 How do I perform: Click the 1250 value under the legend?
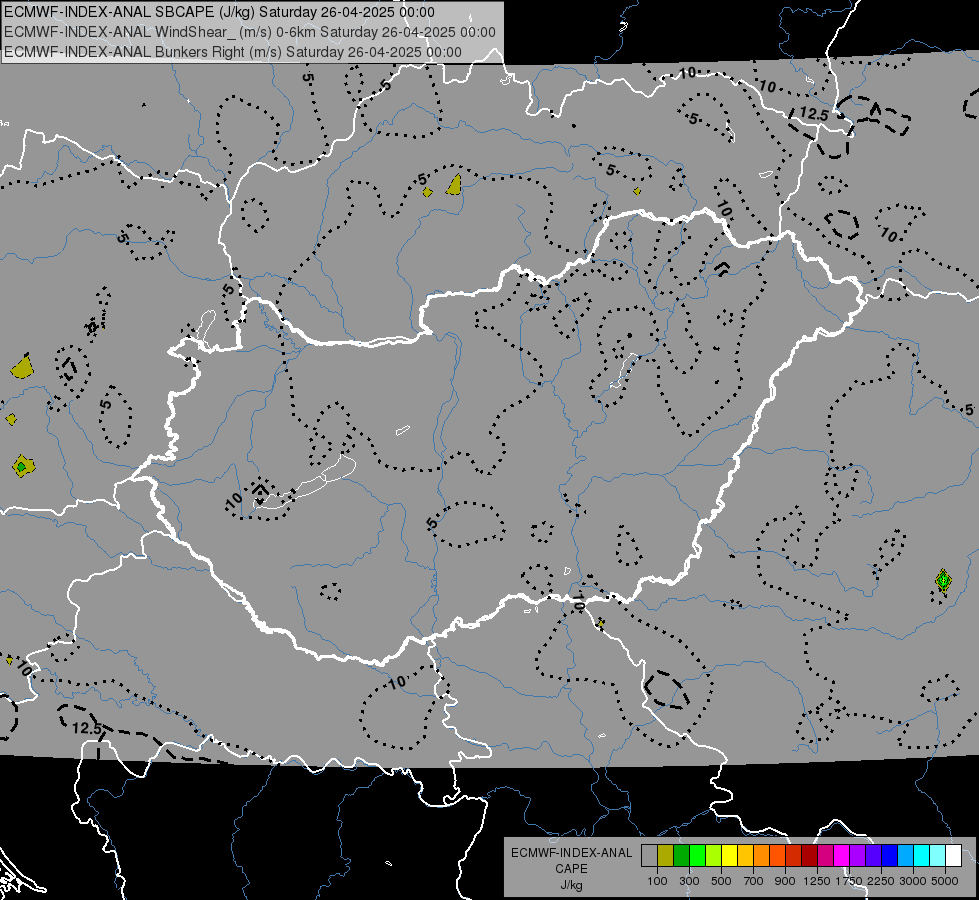point(817,881)
